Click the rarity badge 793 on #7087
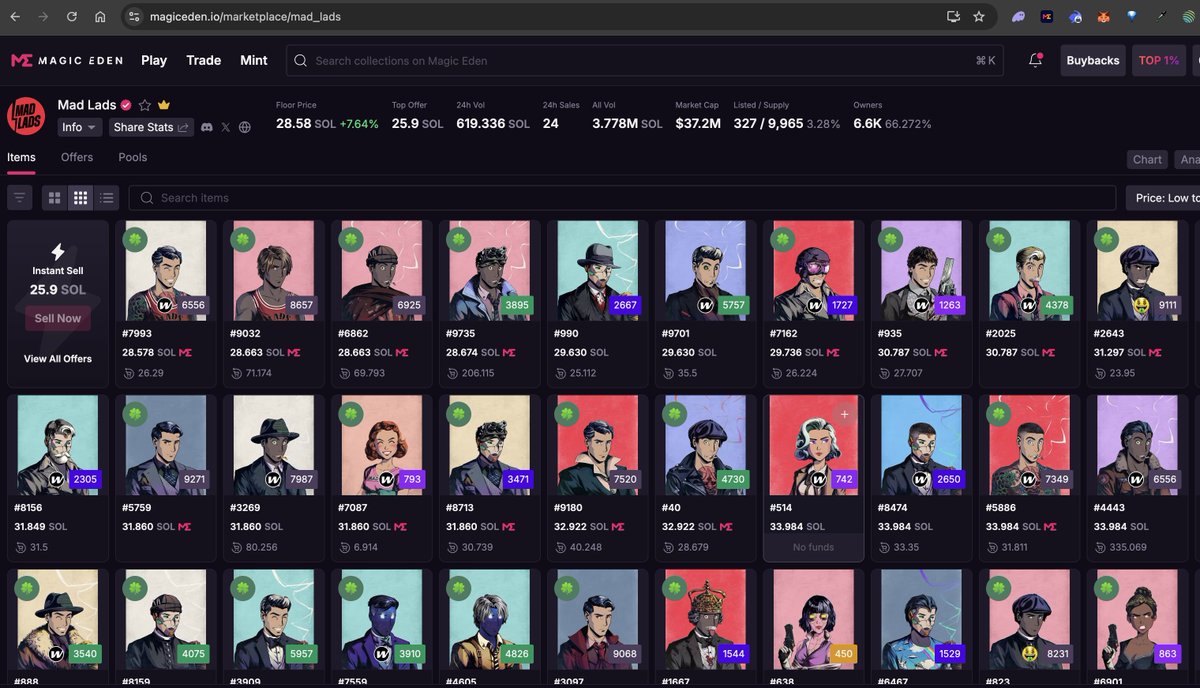Screen dimensions: 1200x688 [x=411, y=479]
